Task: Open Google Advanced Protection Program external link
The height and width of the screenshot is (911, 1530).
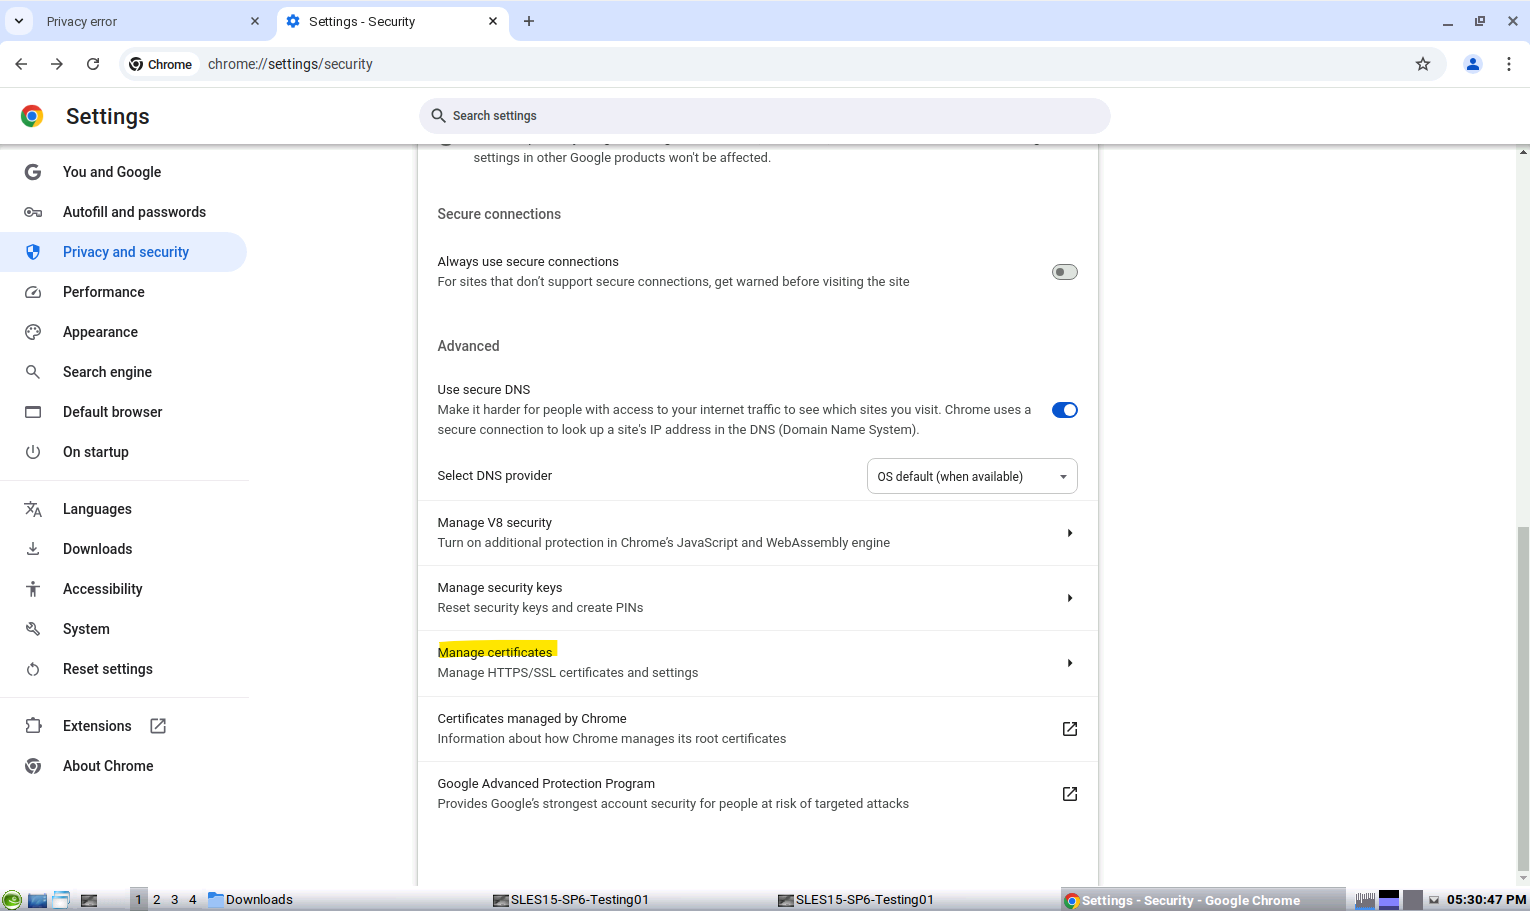Action: coord(1070,794)
